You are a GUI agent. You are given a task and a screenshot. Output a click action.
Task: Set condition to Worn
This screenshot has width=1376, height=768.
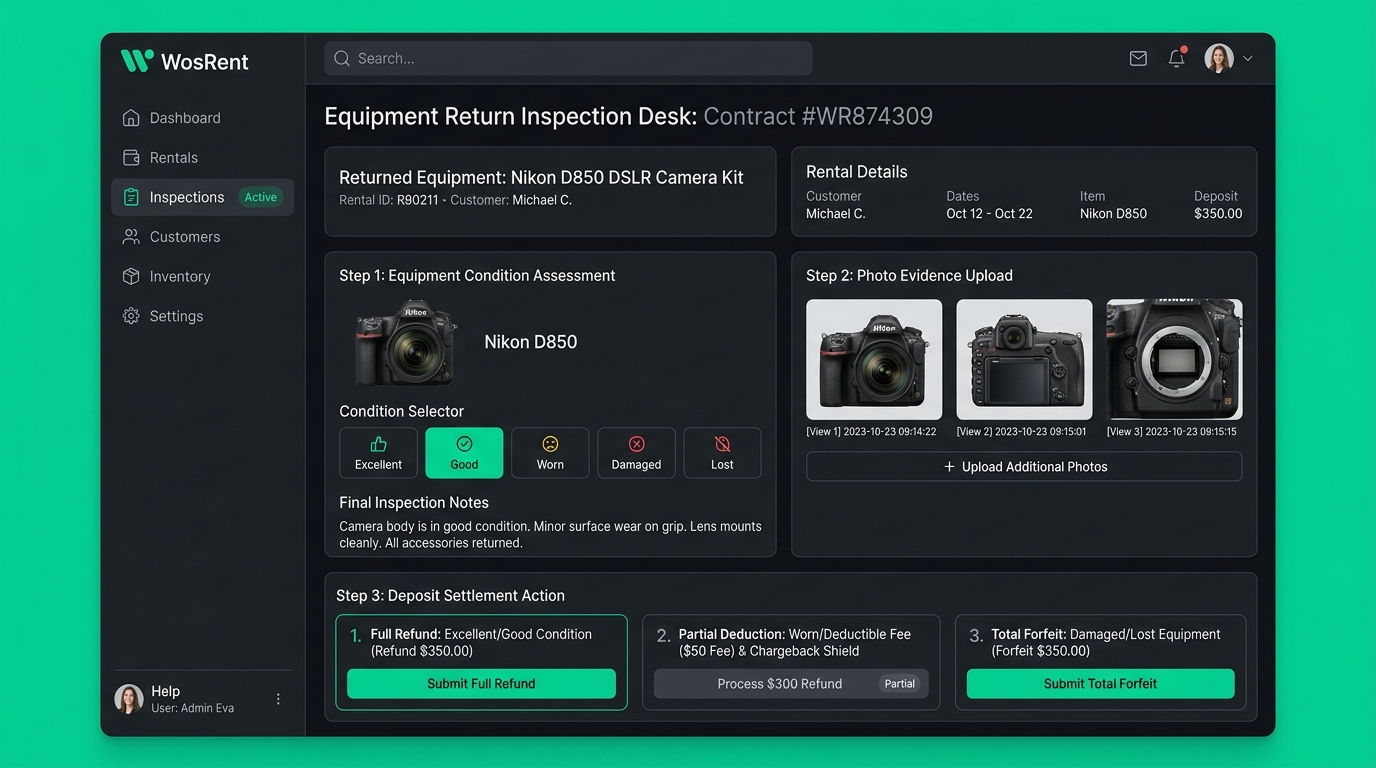click(x=550, y=453)
